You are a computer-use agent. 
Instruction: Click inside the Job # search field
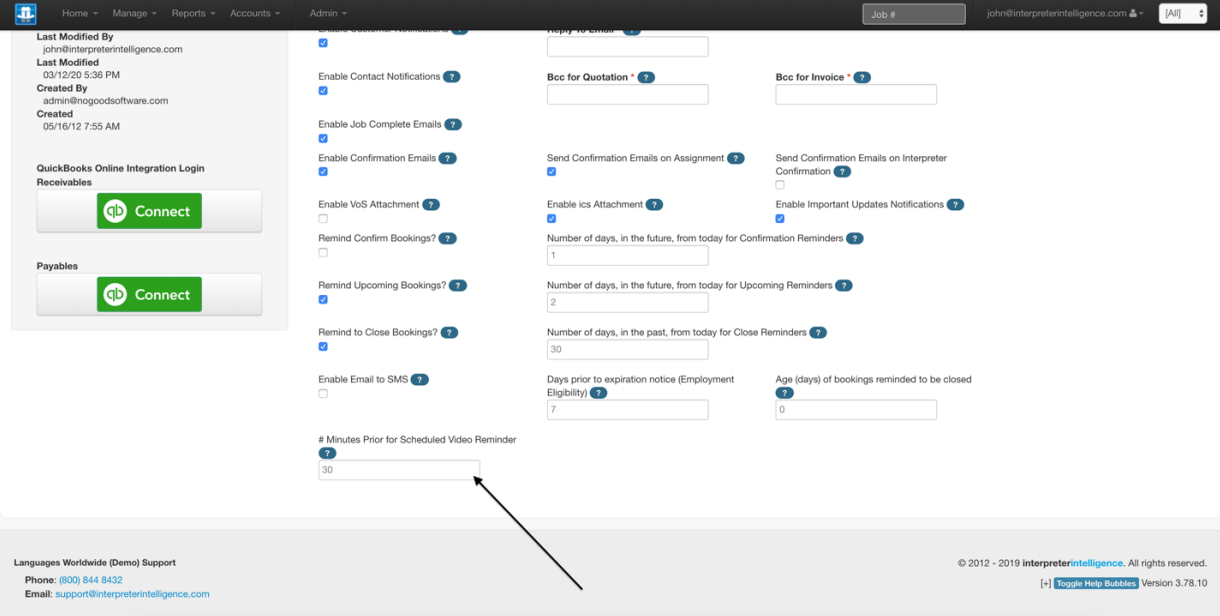[912, 13]
